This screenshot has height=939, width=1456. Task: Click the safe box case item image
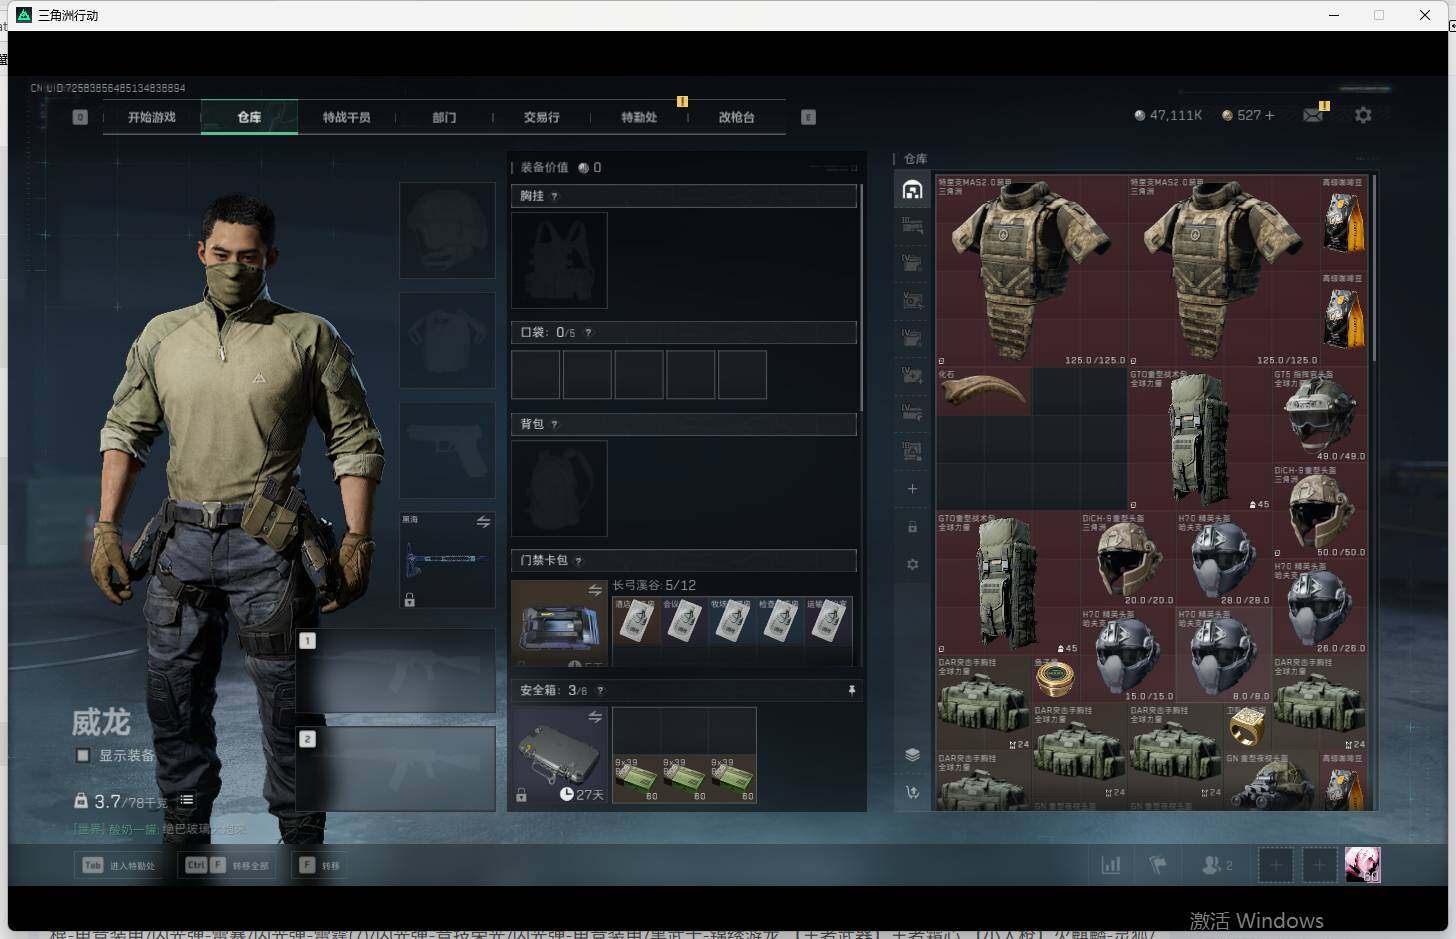click(x=559, y=757)
